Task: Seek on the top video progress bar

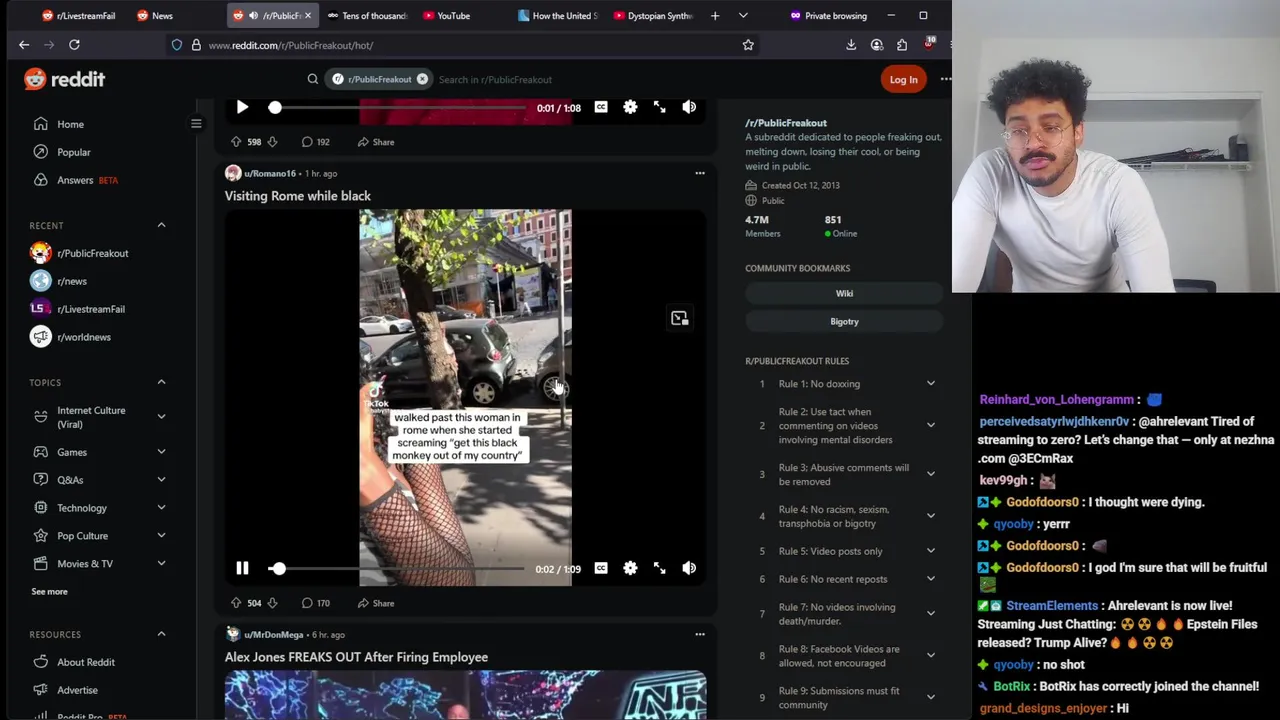Action: [x=397, y=107]
